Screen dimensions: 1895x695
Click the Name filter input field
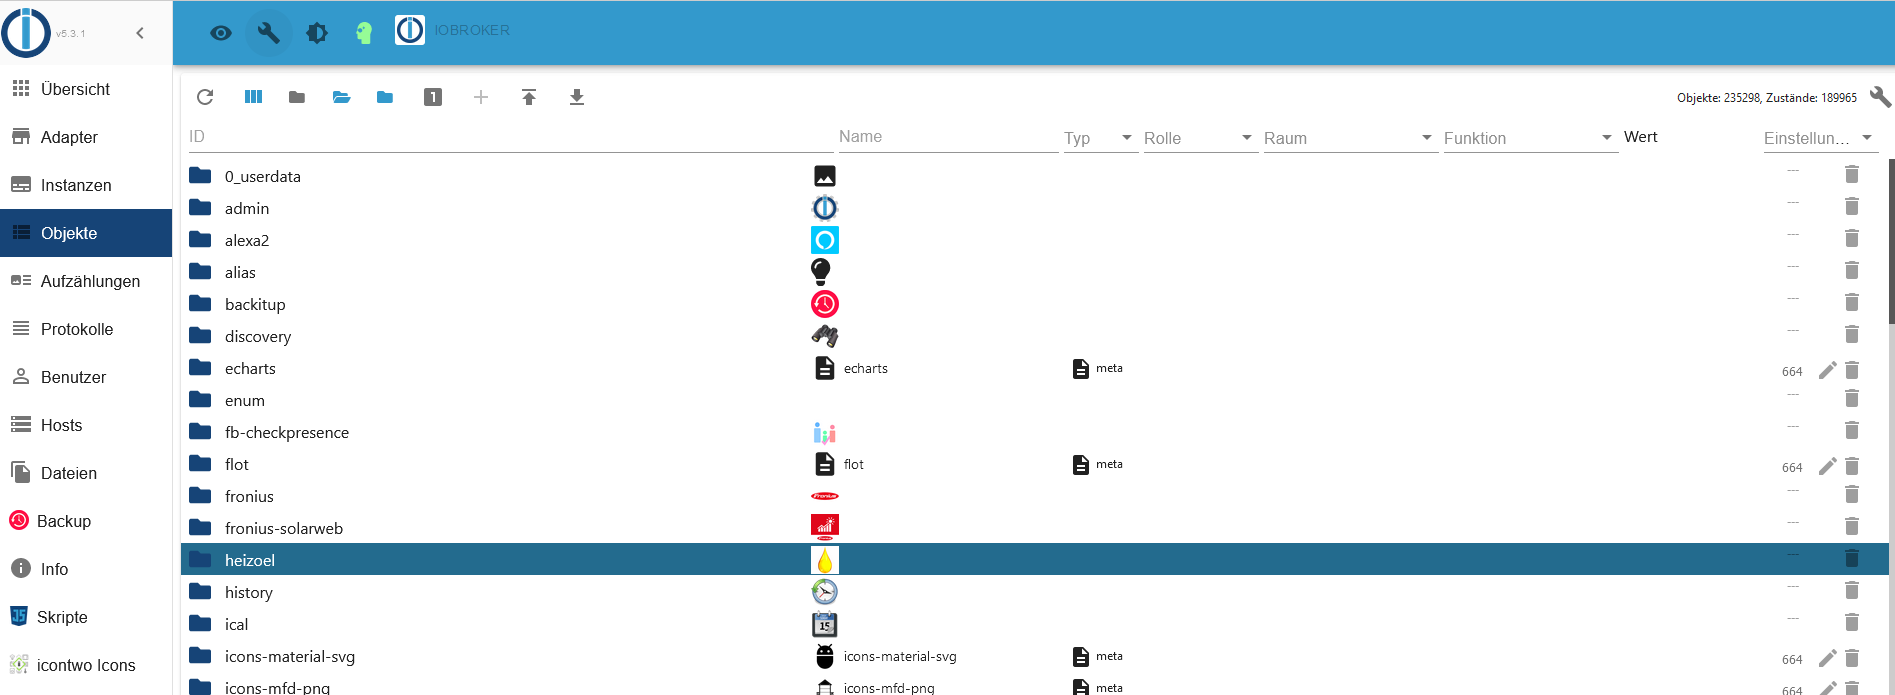click(948, 137)
